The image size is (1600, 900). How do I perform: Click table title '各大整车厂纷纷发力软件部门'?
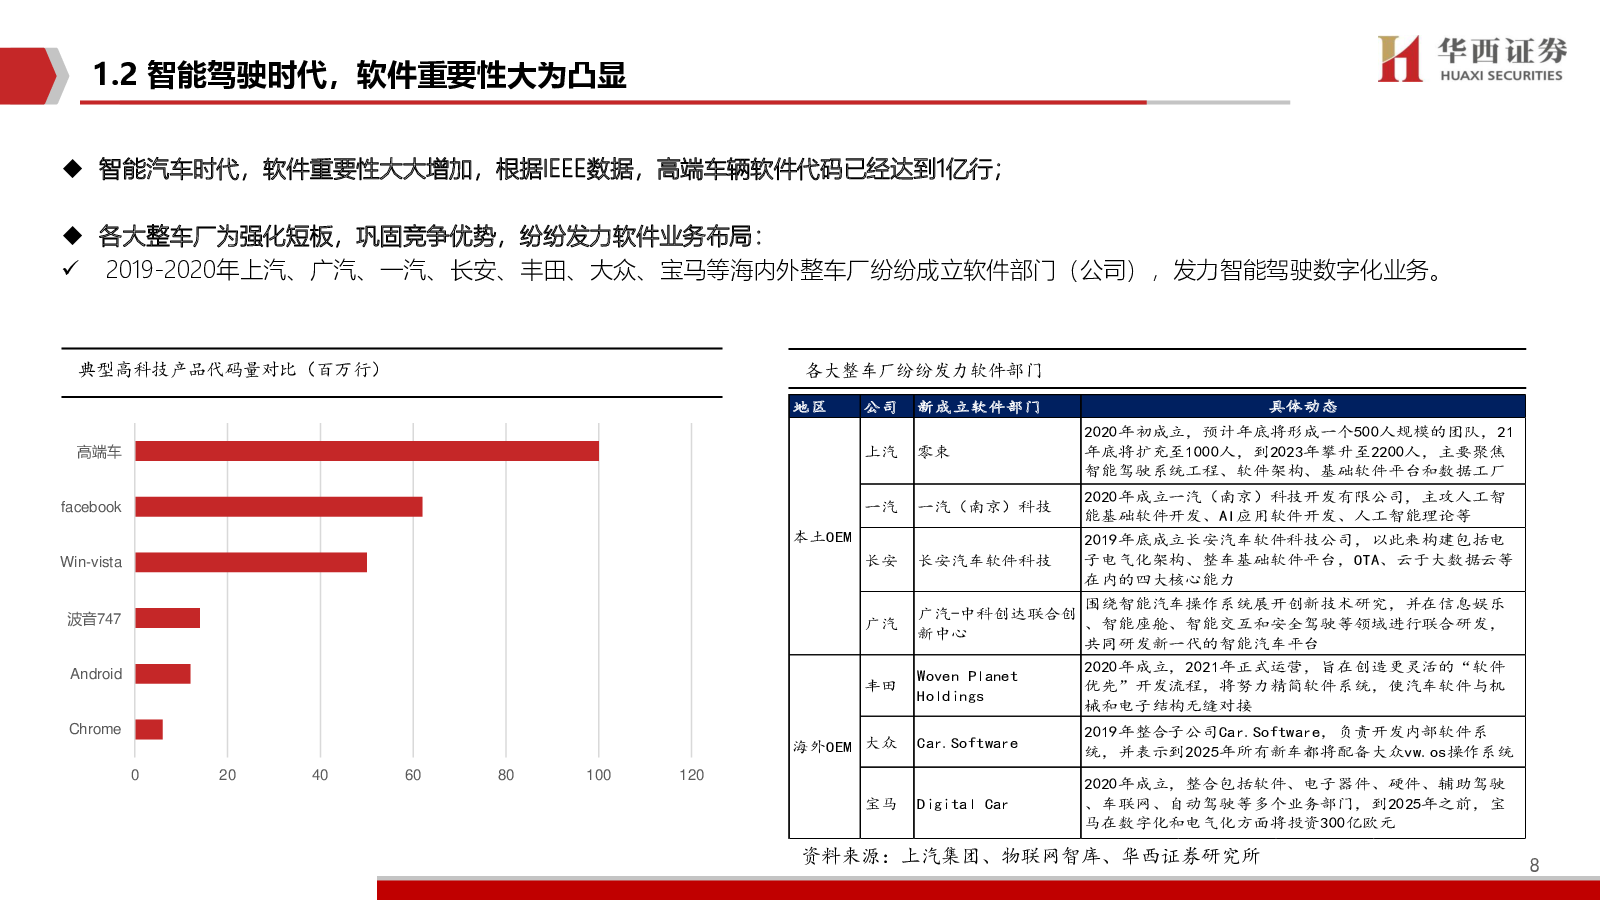point(924,371)
